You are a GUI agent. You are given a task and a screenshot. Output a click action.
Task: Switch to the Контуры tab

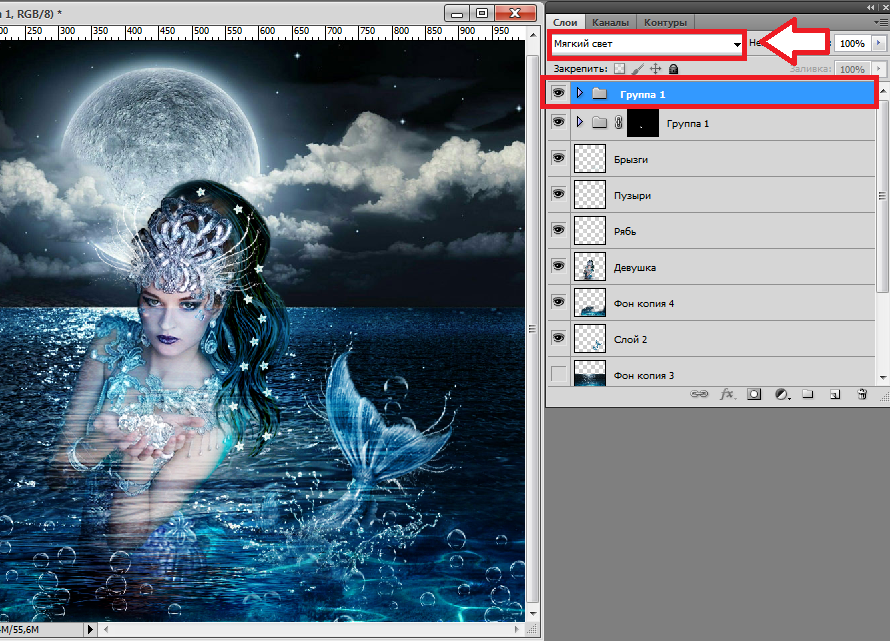coord(665,22)
